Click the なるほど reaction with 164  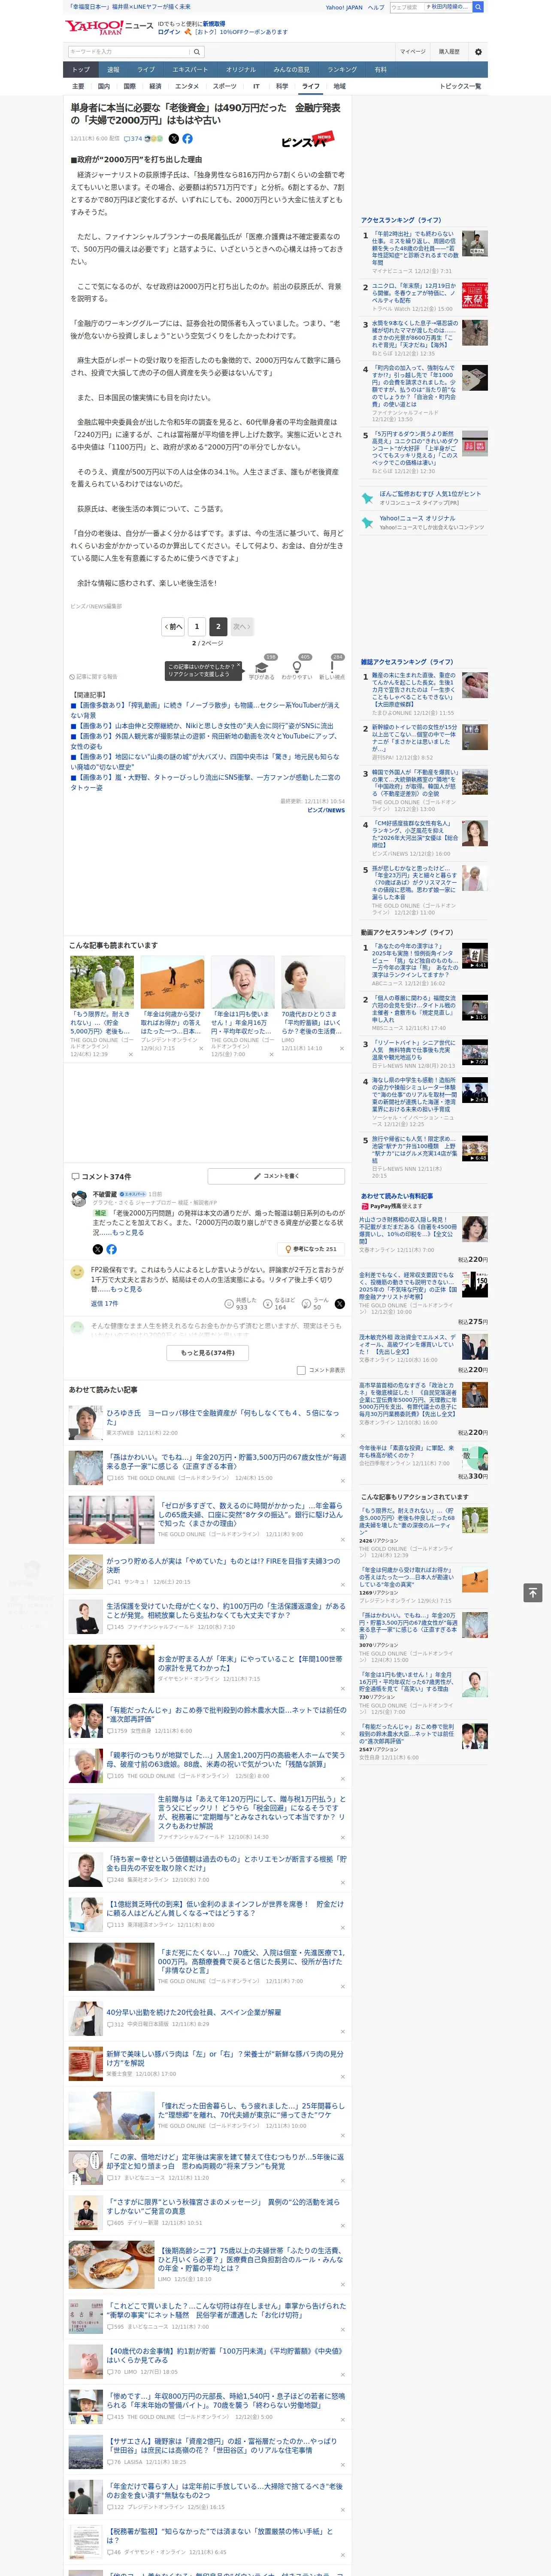(279, 1304)
